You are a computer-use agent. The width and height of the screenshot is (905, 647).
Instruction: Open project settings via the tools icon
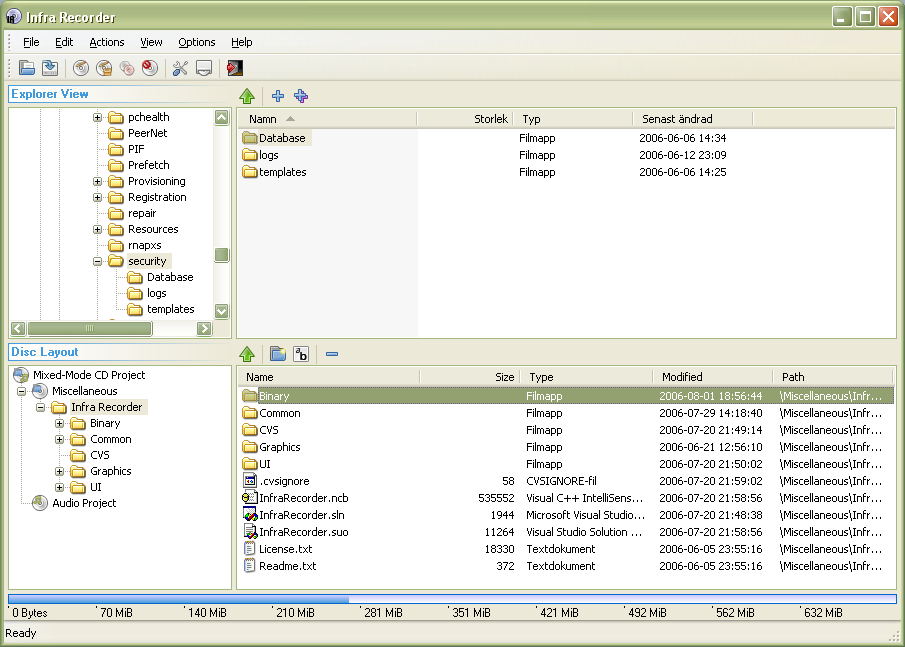pyautogui.click(x=181, y=67)
